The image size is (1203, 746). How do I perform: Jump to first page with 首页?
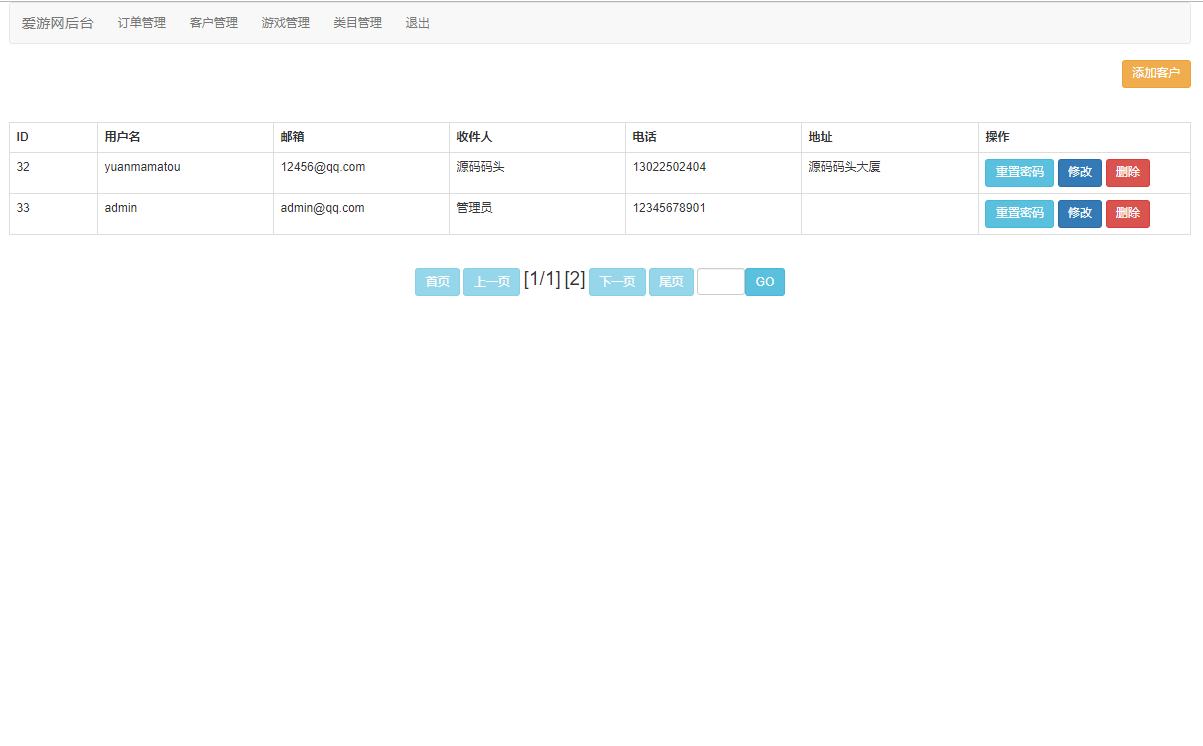(437, 282)
